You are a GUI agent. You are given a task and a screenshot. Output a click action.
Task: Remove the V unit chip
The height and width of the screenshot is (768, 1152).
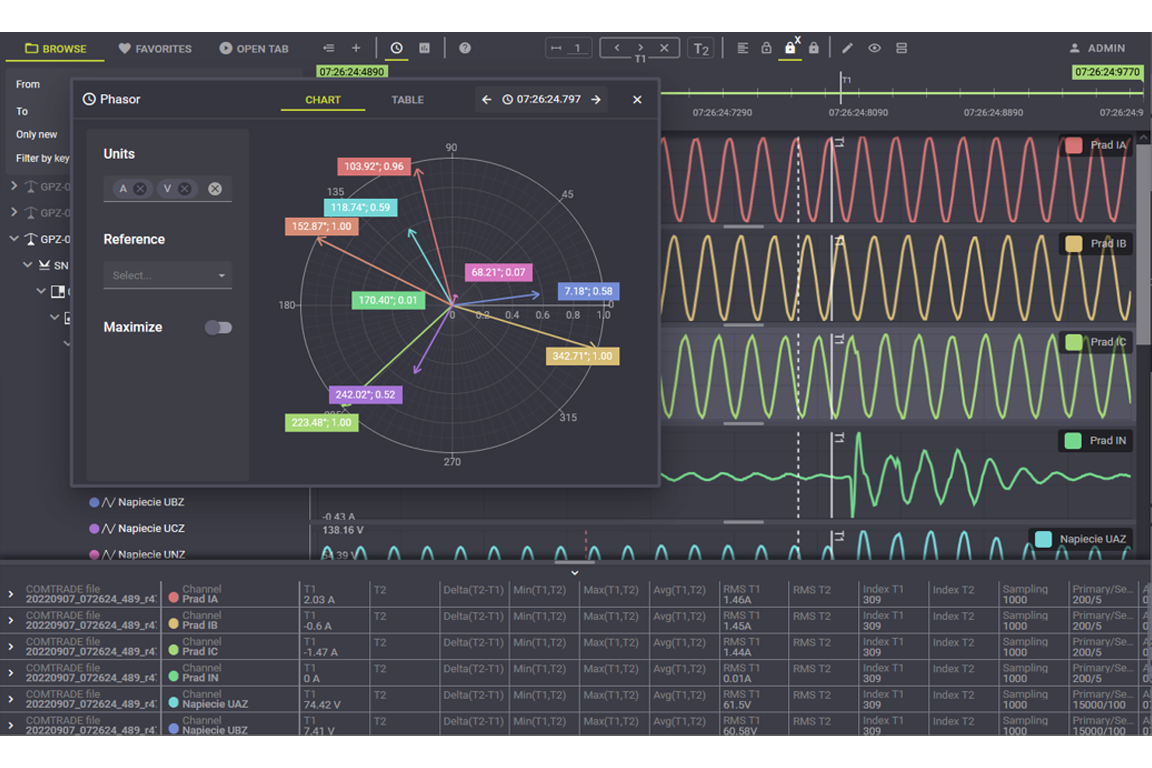coord(185,189)
